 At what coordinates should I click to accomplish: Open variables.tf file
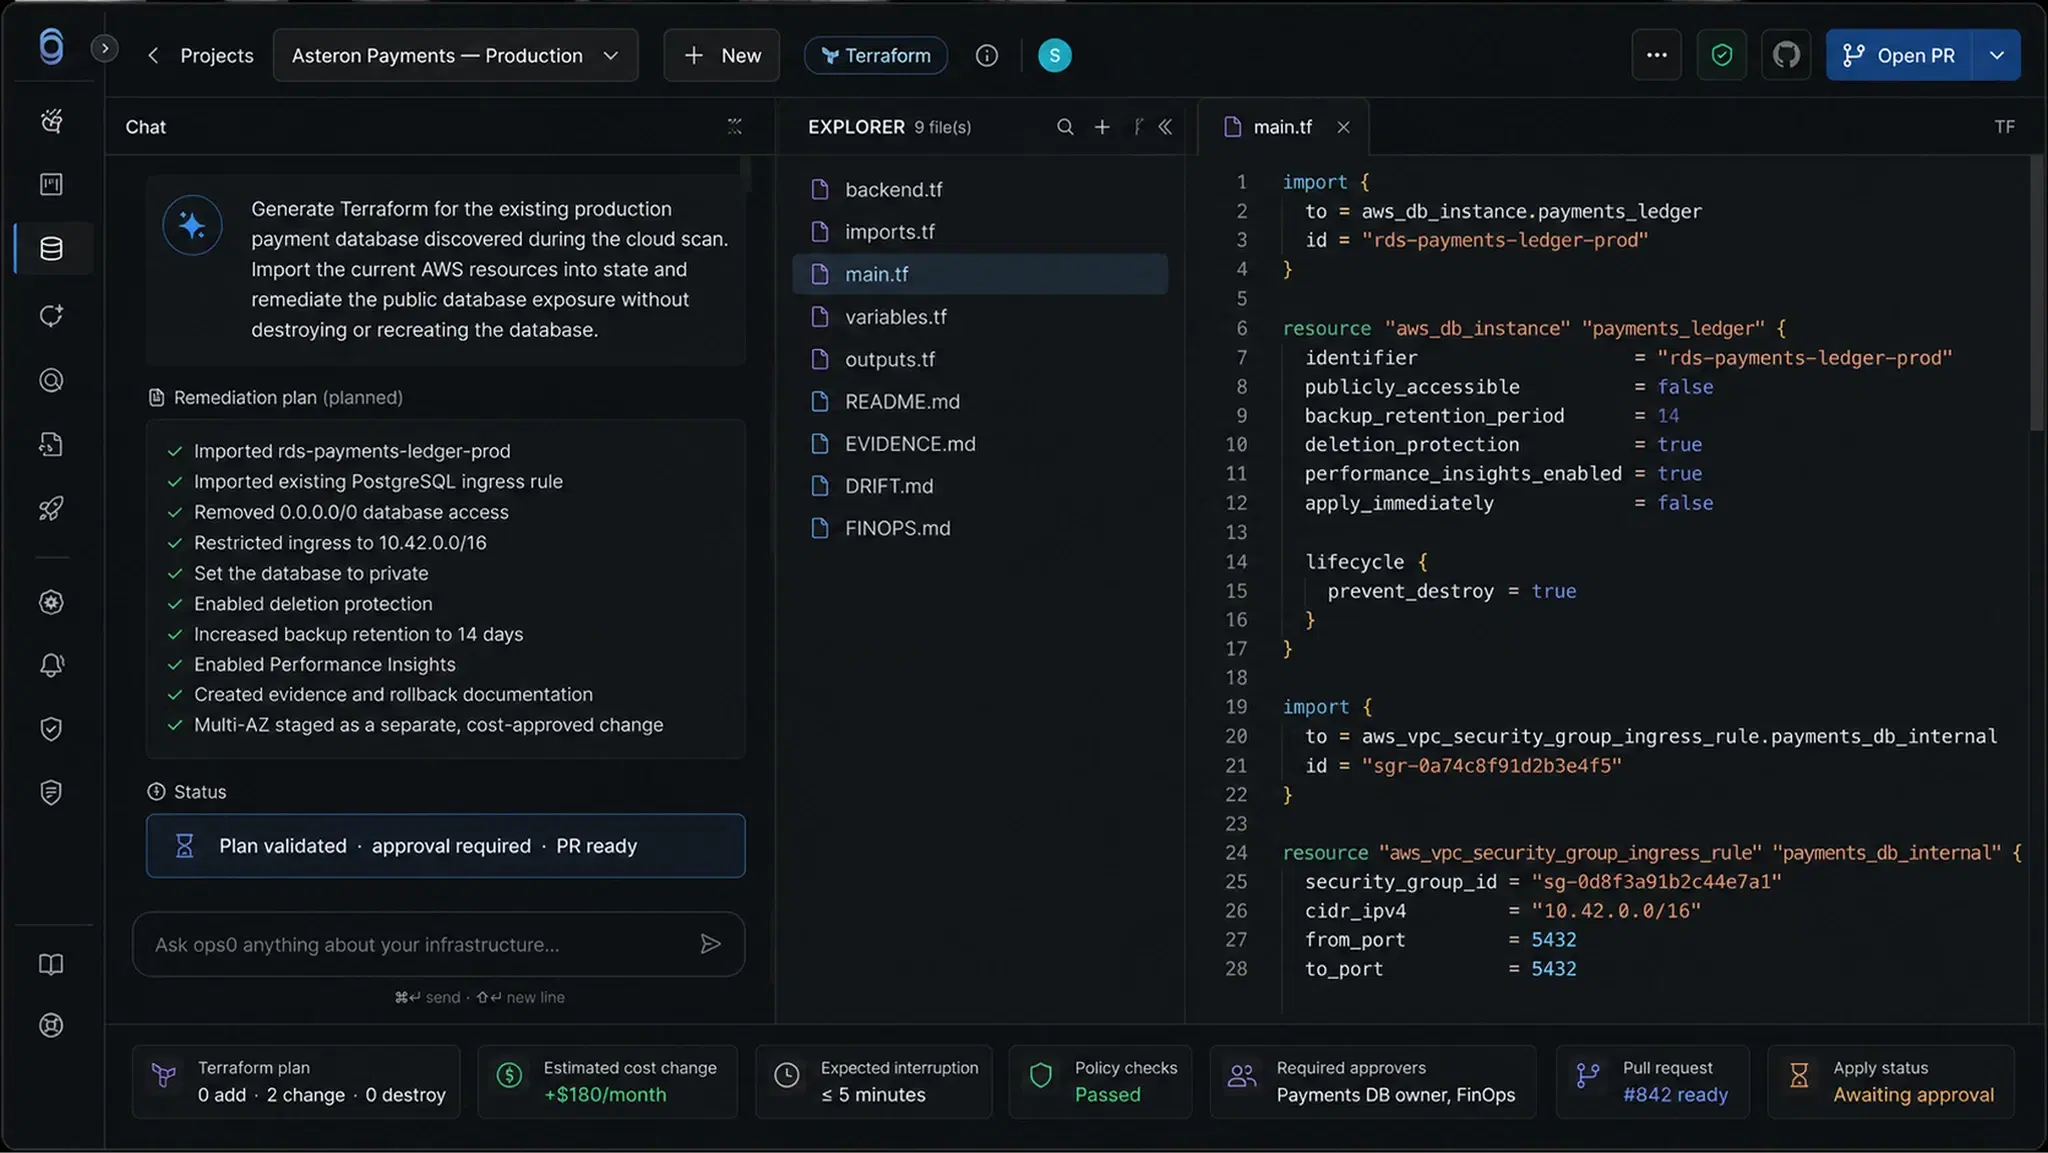coord(980,316)
